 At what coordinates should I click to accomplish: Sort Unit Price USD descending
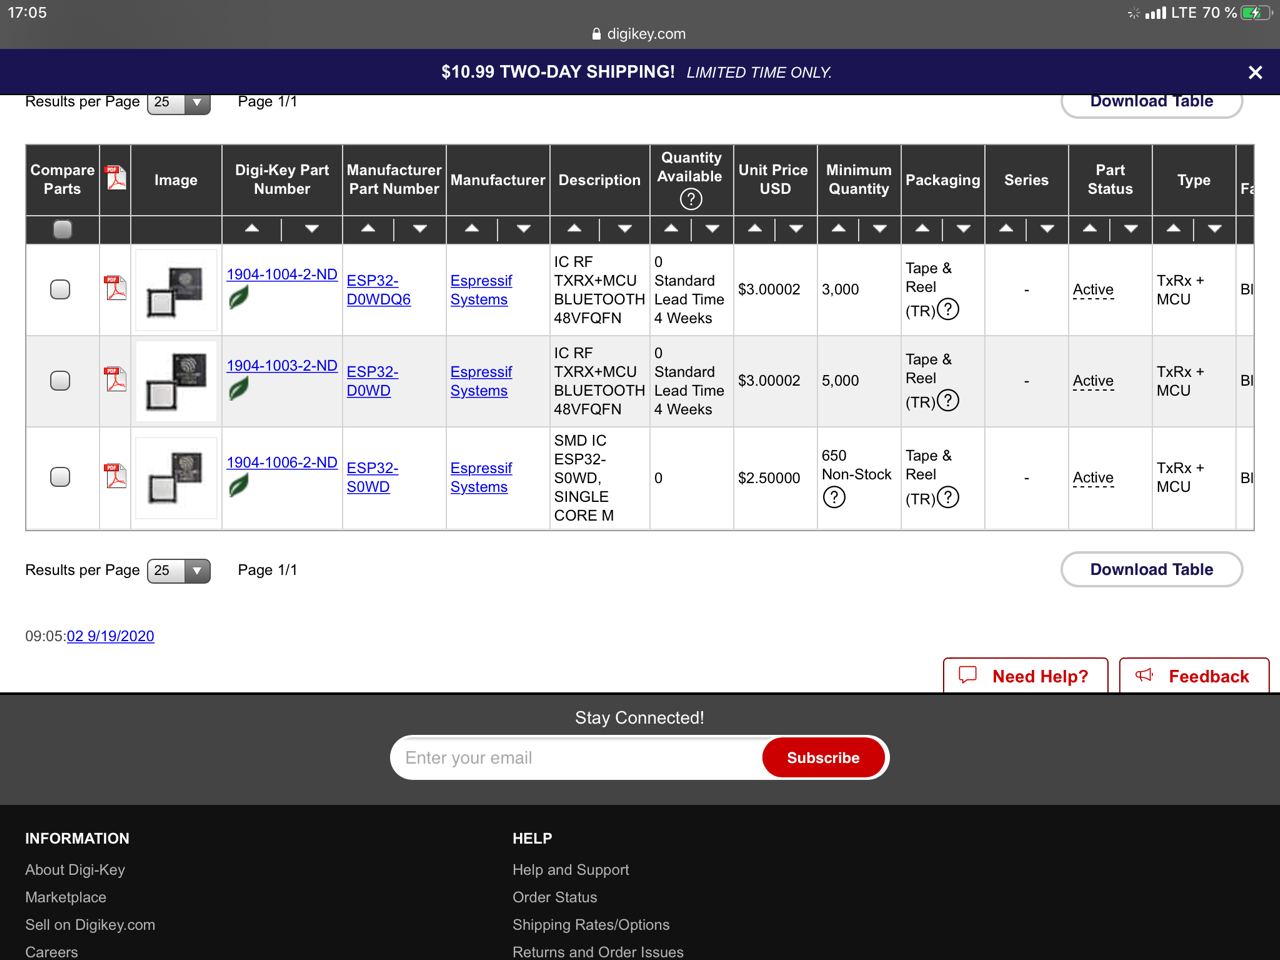(x=796, y=229)
